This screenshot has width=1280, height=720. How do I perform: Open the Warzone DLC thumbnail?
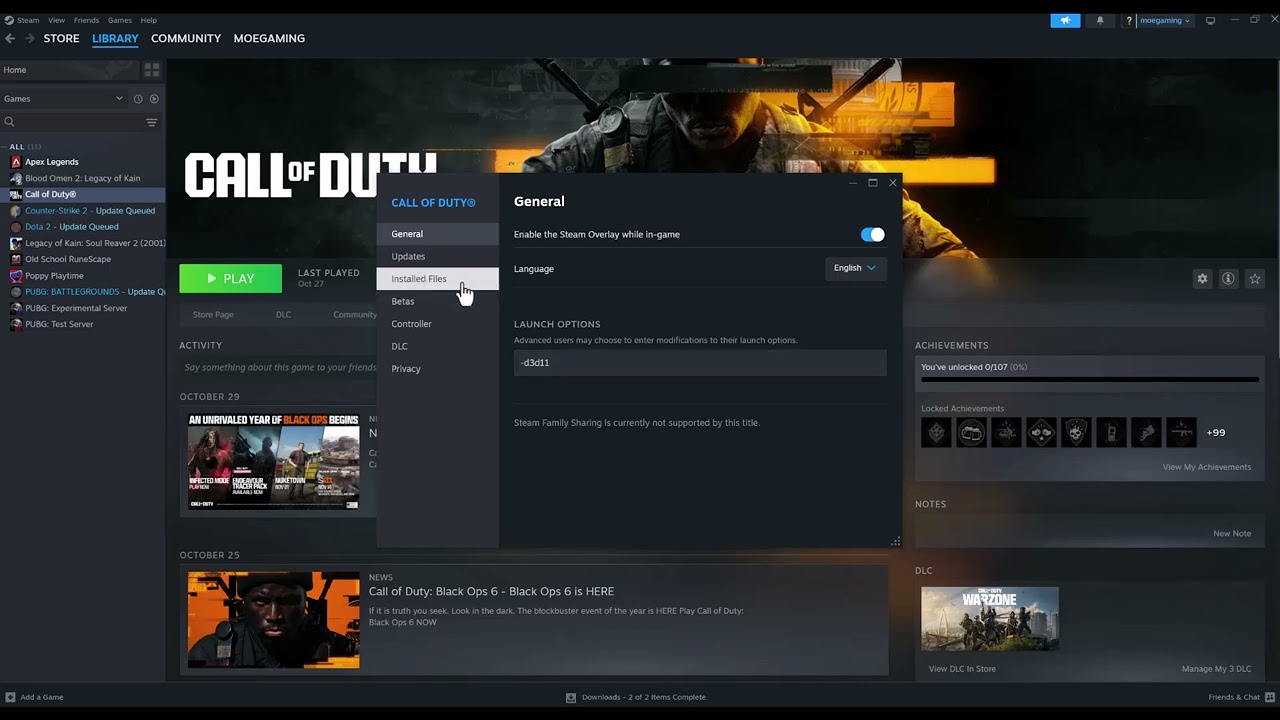pos(990,619)
